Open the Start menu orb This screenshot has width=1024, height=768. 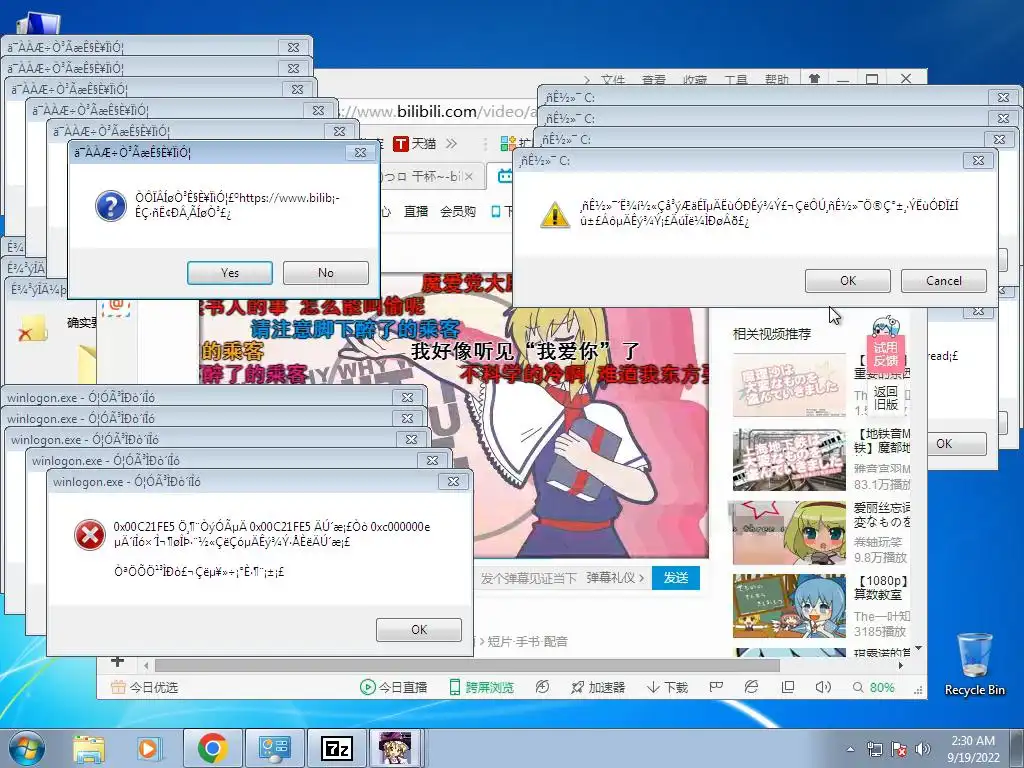click(x=26, y=748)
